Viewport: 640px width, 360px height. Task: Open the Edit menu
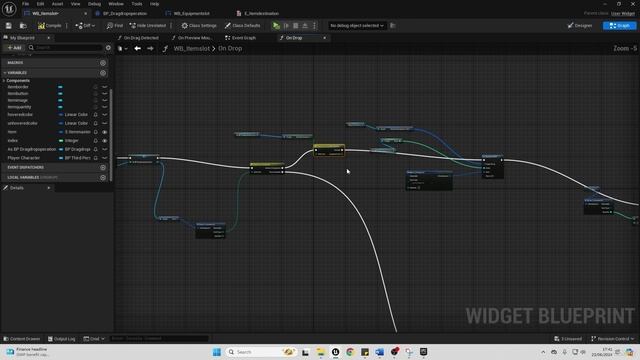(40, 4)
